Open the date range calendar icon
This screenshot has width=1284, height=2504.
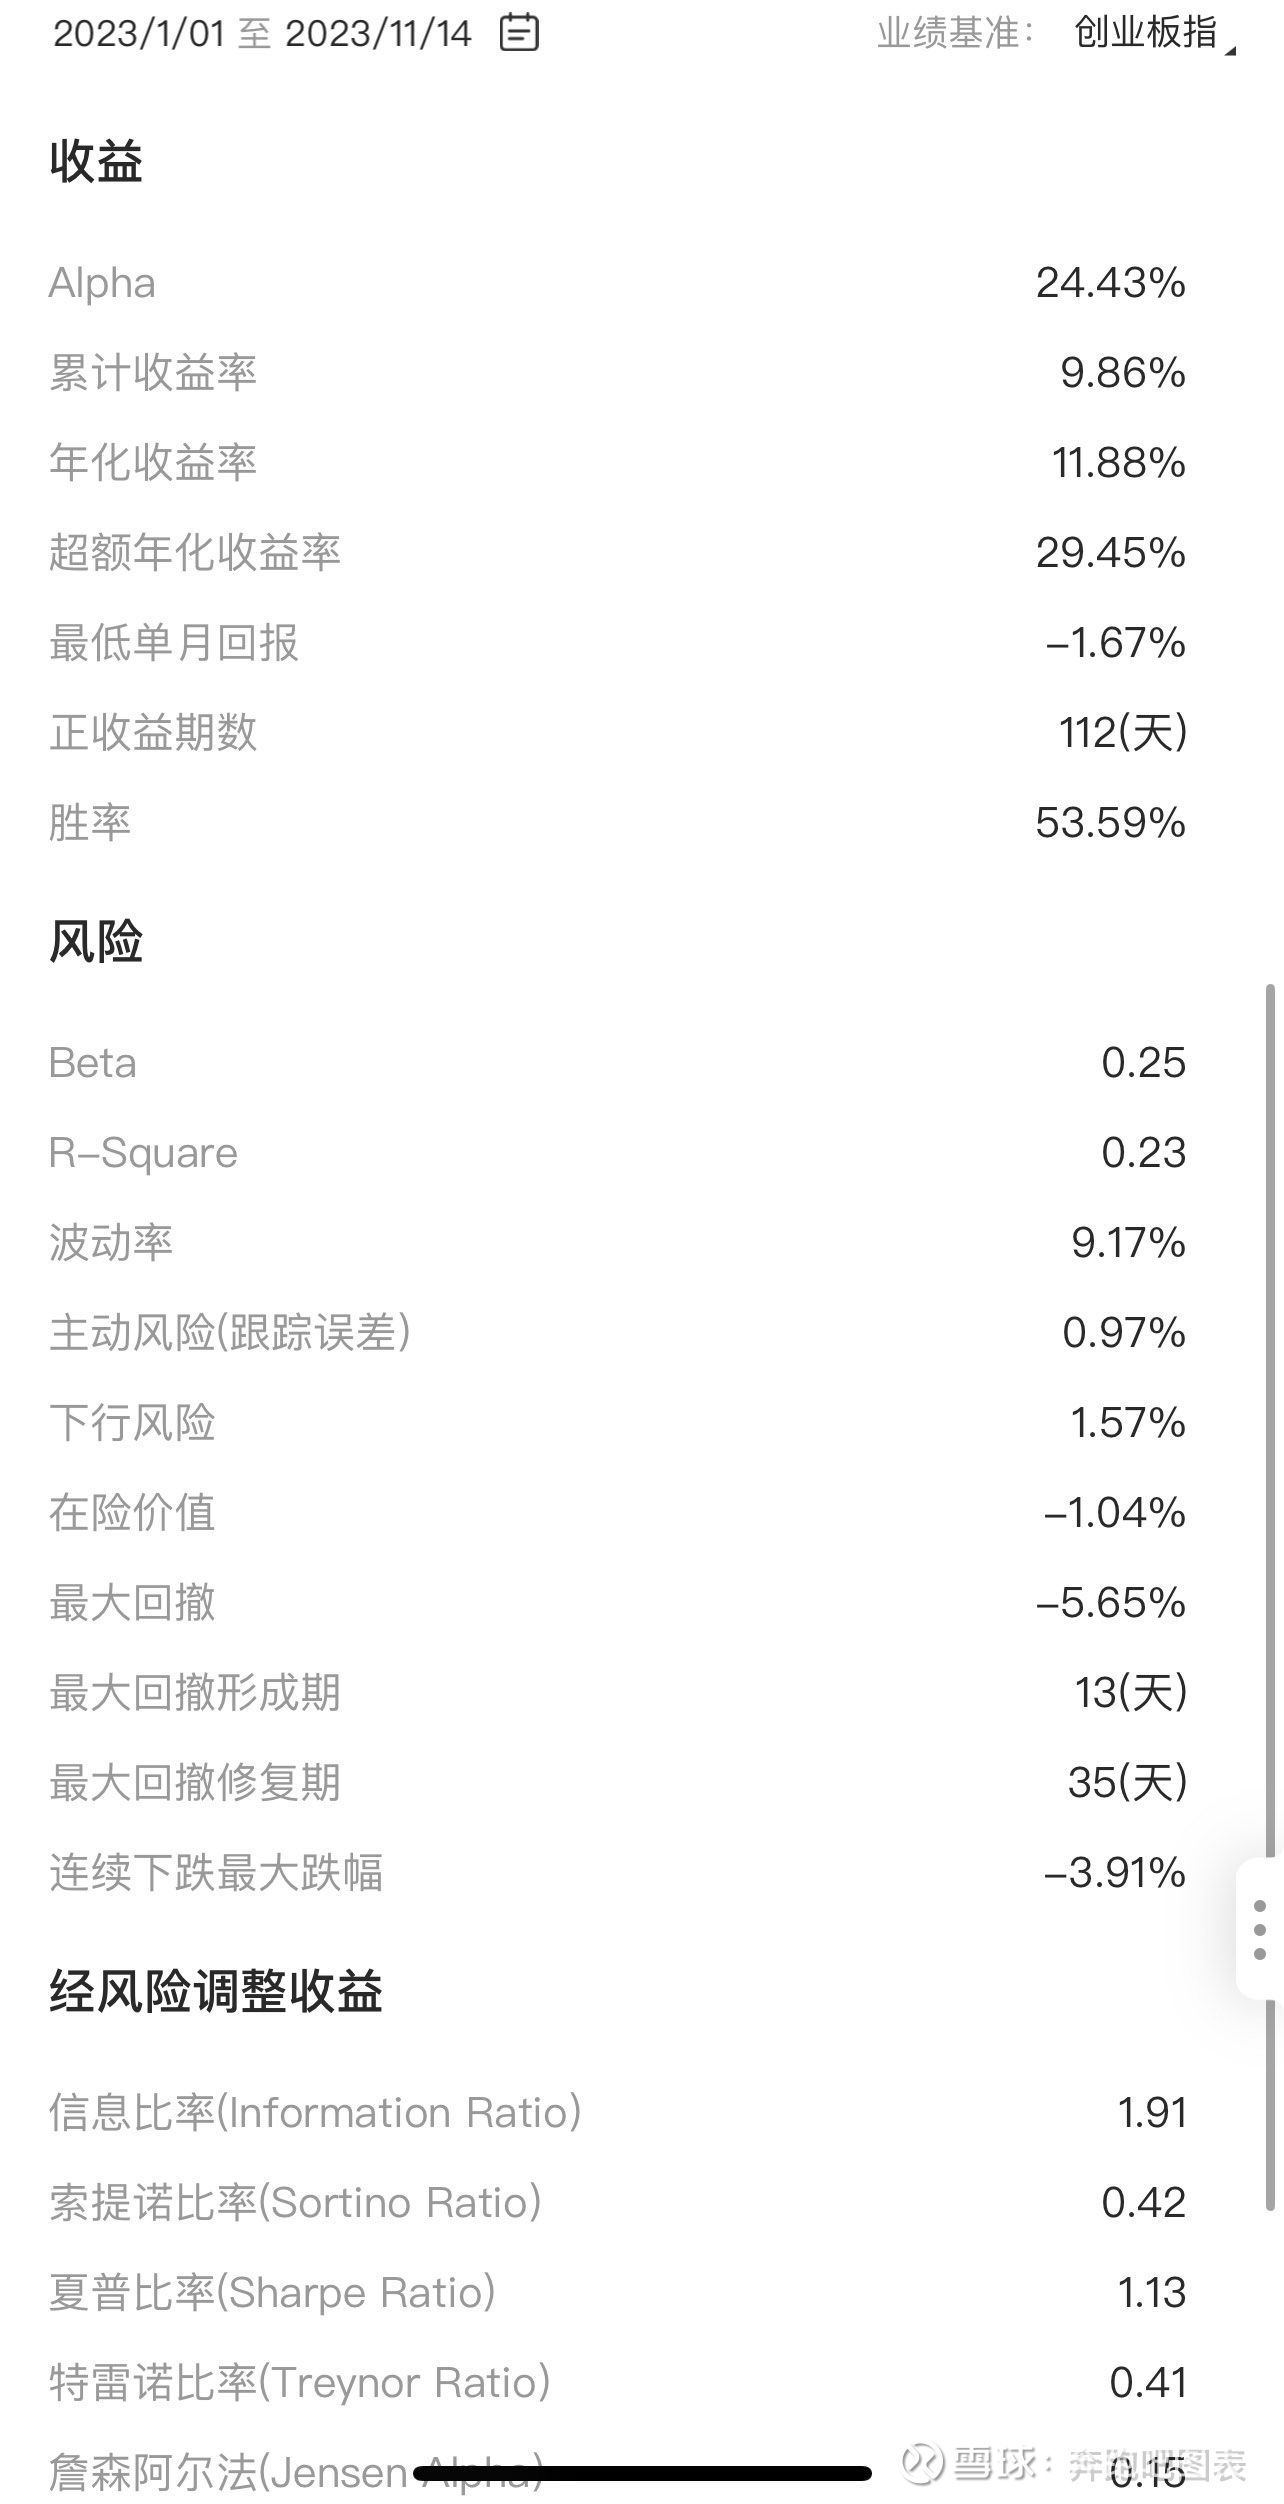pos(519,33)
